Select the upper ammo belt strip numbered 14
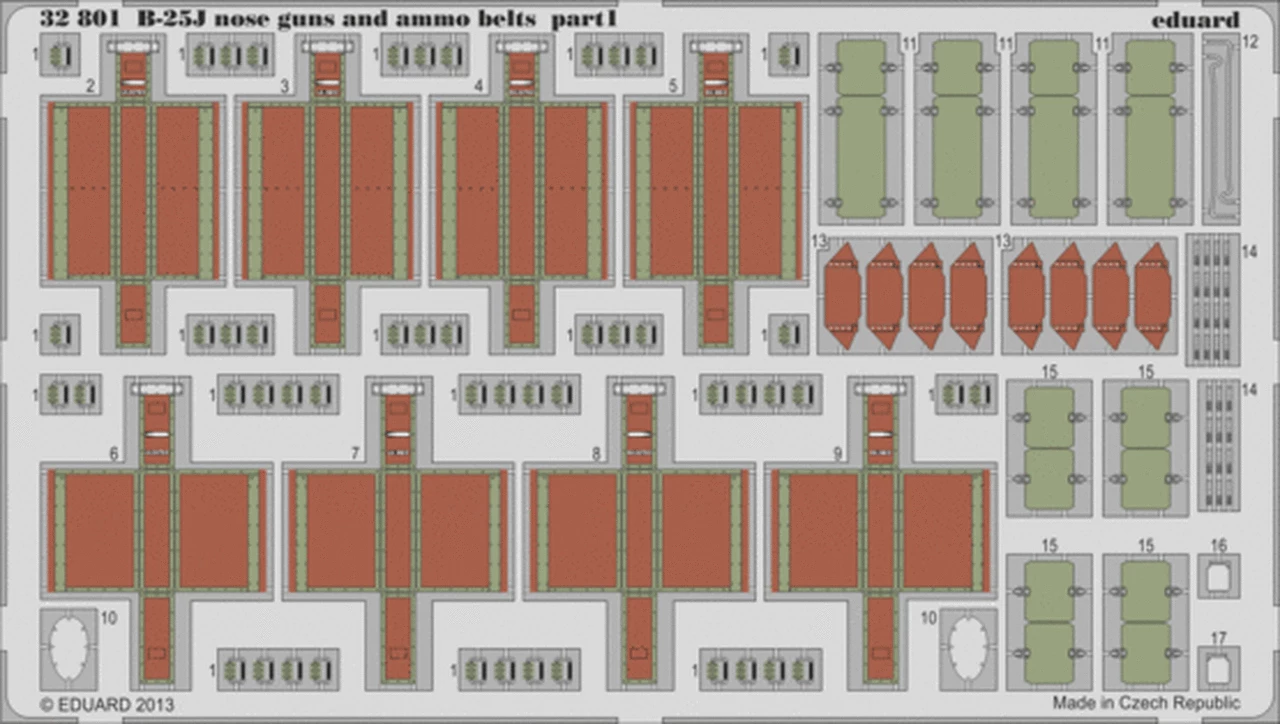Viewport: 1280px width, 724px height. [1211, 300]
